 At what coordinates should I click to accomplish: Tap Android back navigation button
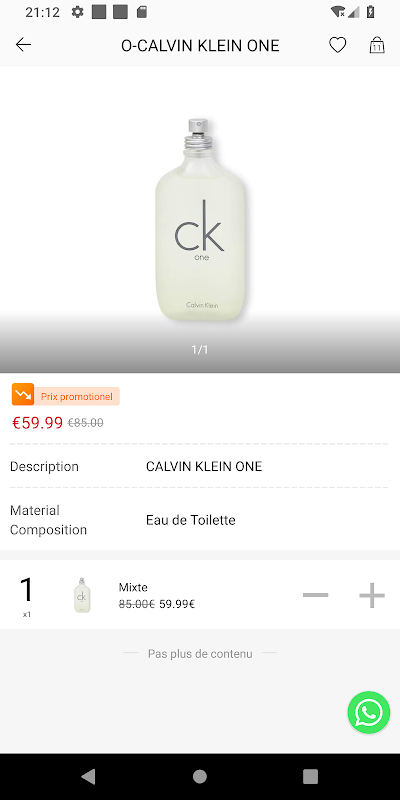(x=88, y=777)
